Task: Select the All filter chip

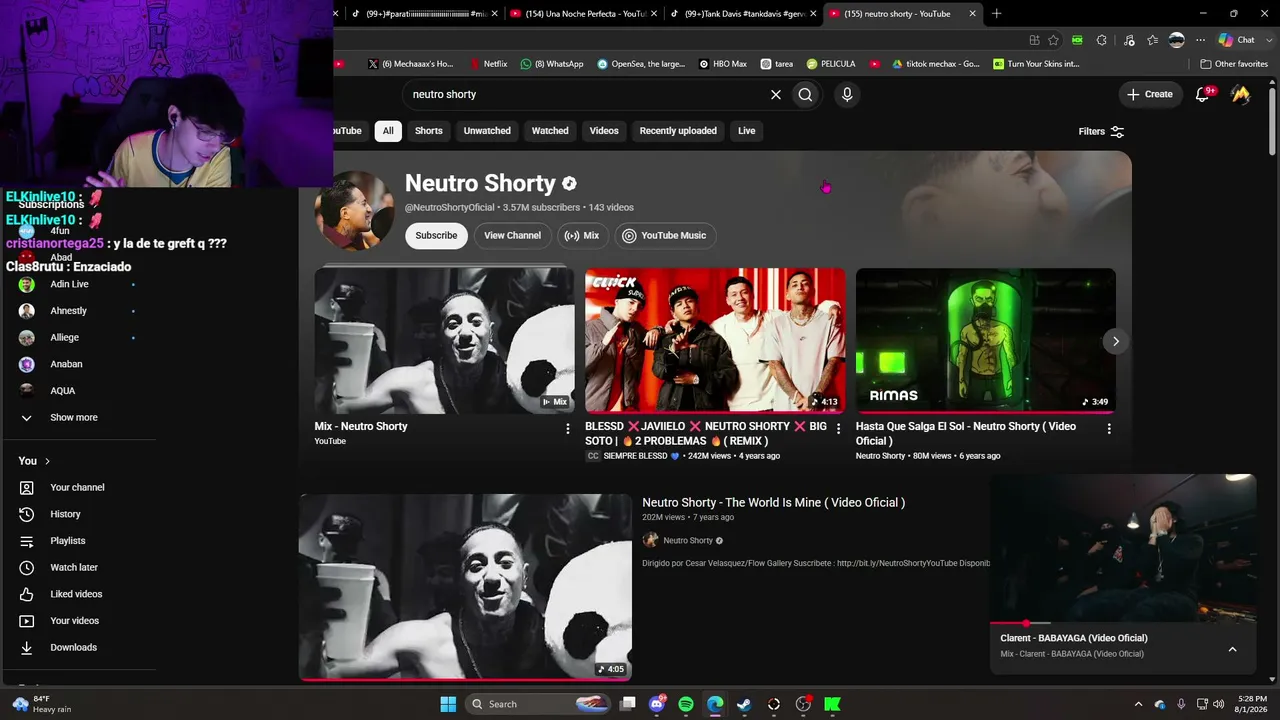Action: 388,131
